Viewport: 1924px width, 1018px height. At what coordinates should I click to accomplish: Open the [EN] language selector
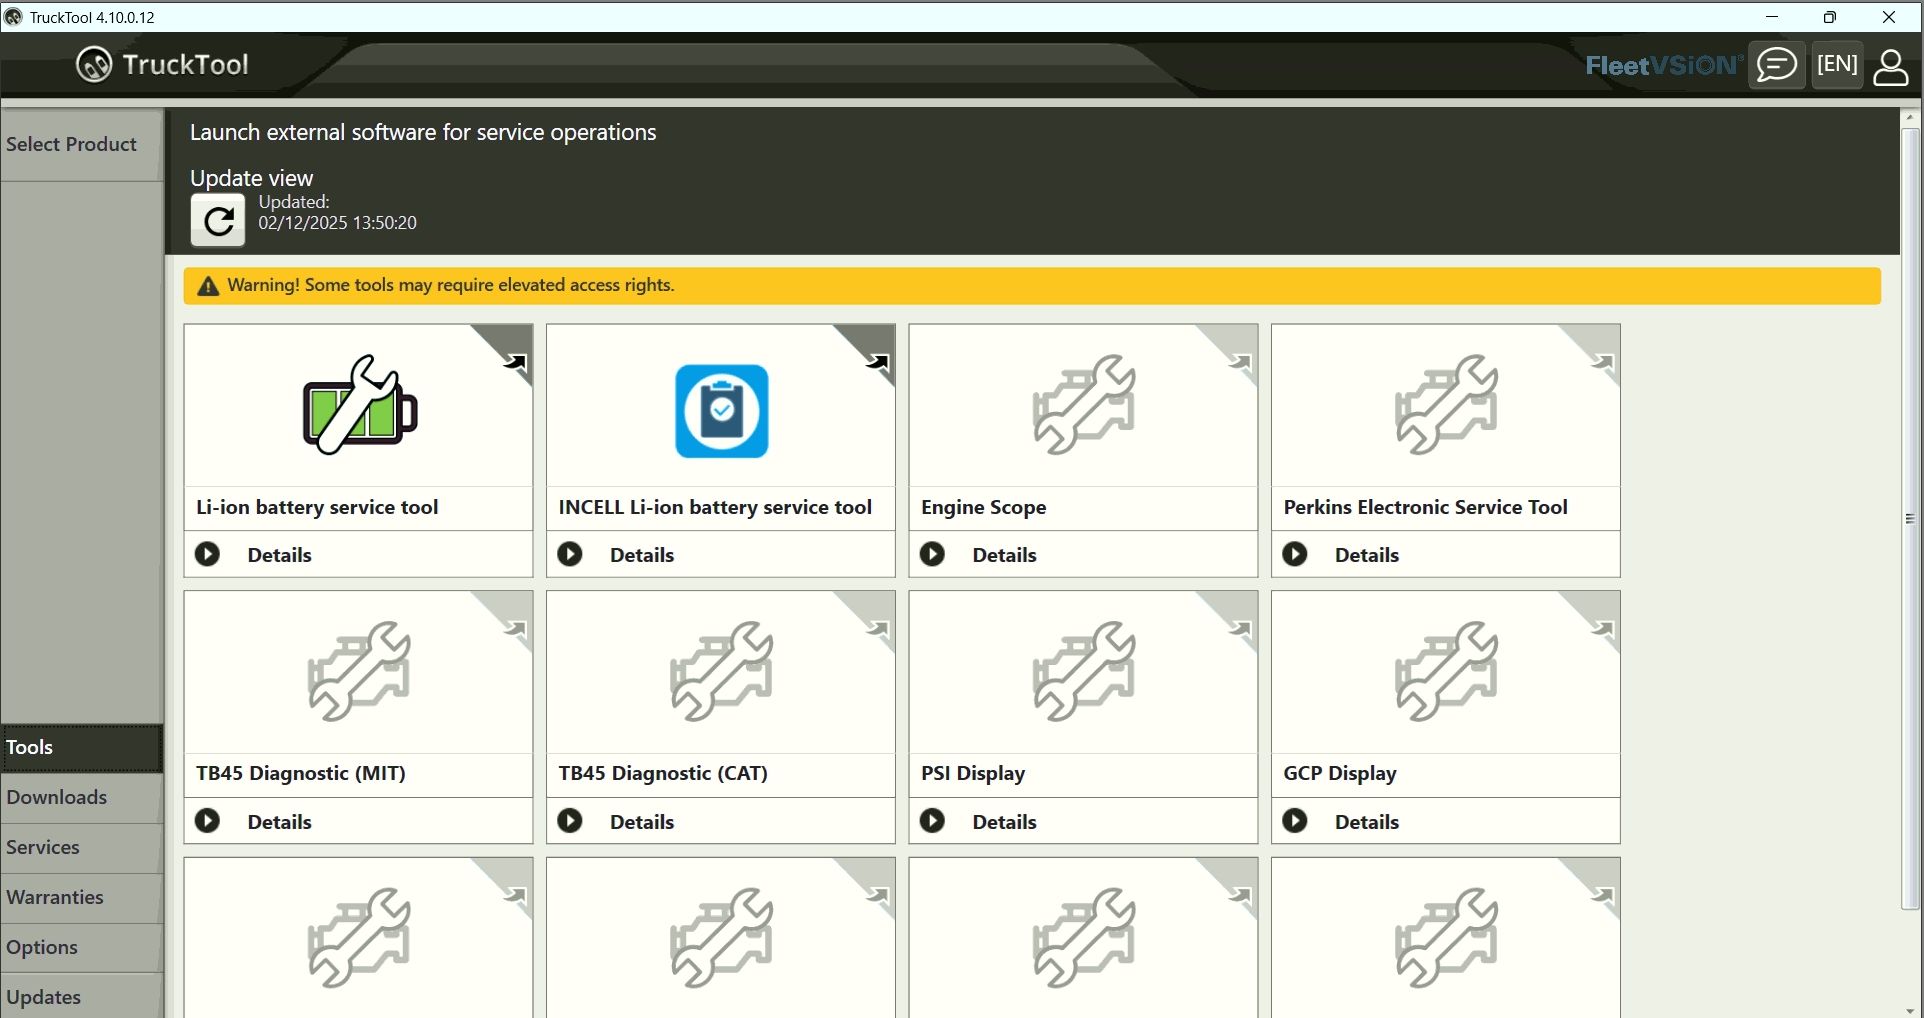1837,64
